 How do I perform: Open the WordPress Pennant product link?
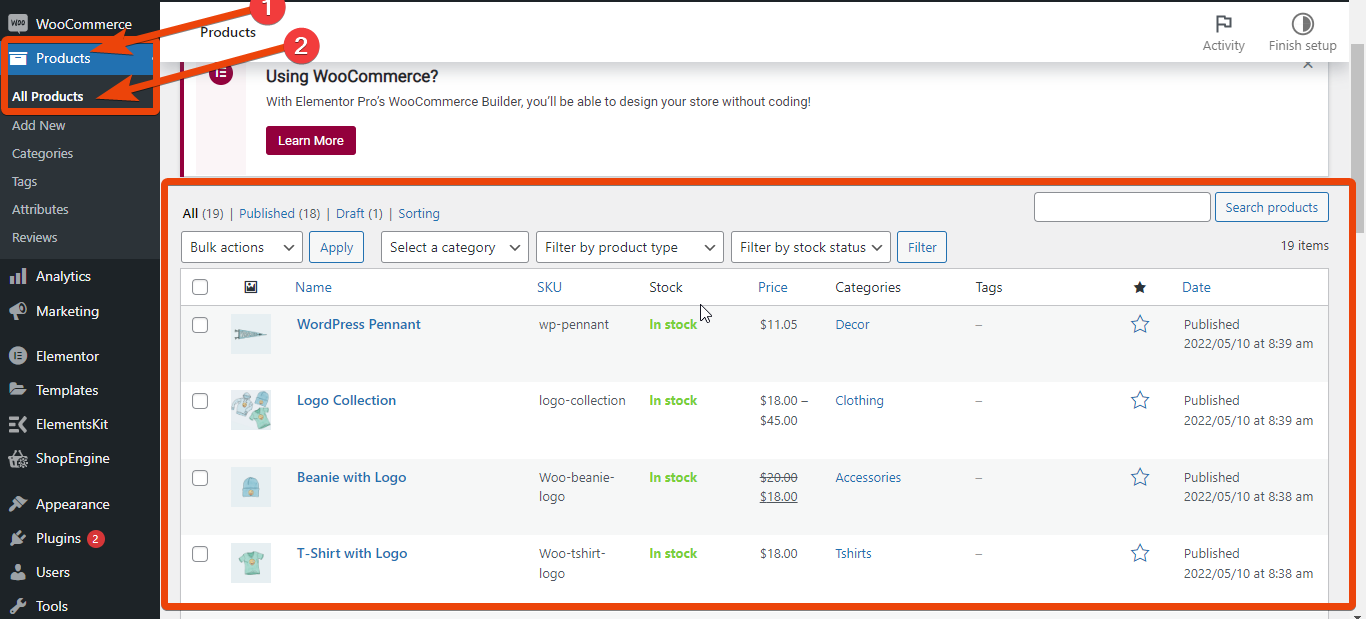[x=359, y=324]
